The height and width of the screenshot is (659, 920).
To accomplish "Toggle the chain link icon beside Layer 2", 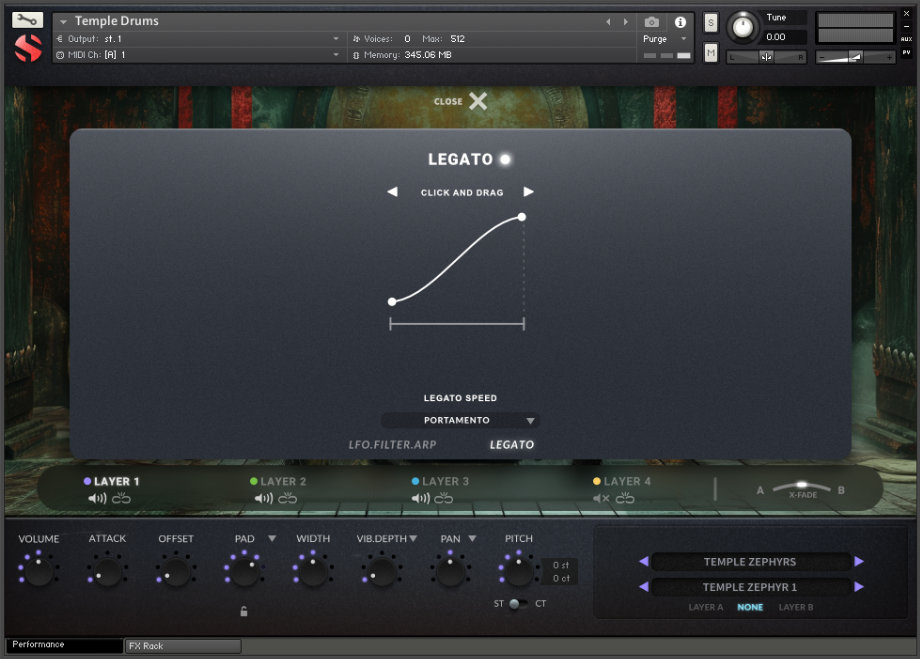I will 289,496.
